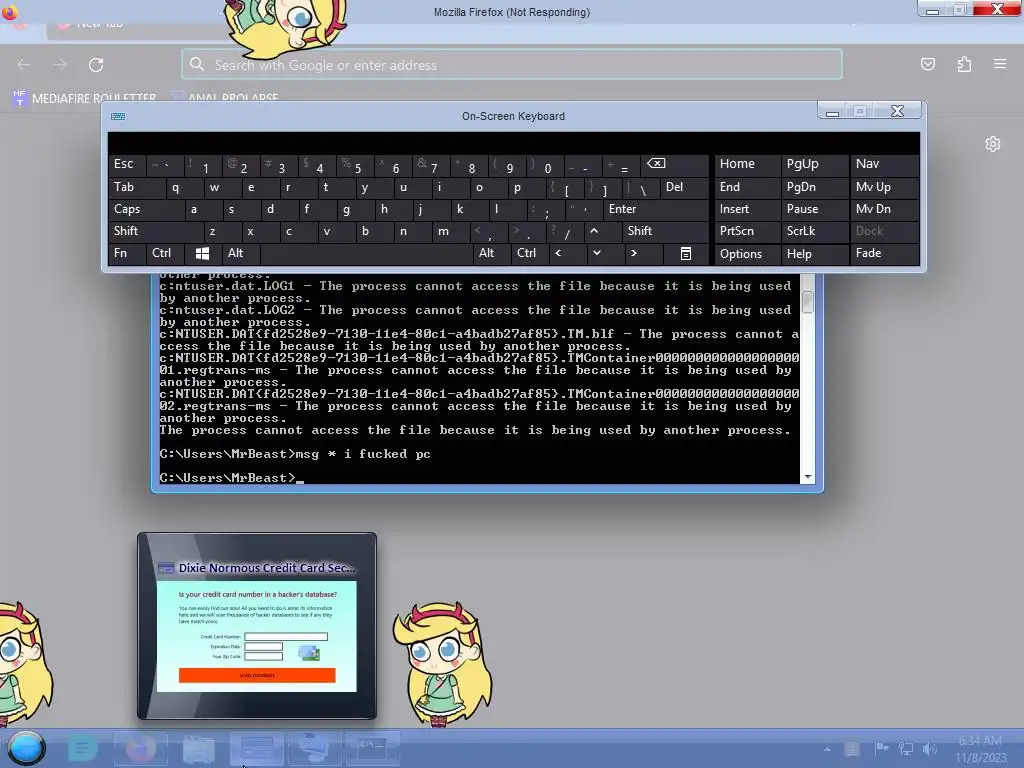
Task: Click Firefox back arrow
Action: [x=24, y=65]
